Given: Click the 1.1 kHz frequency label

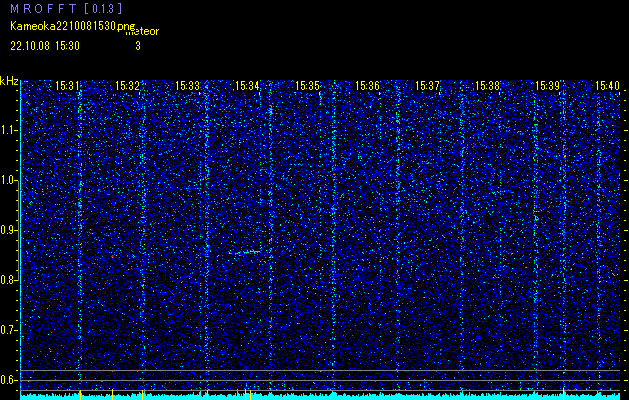Looking at the screenshot, I should 9,130.
